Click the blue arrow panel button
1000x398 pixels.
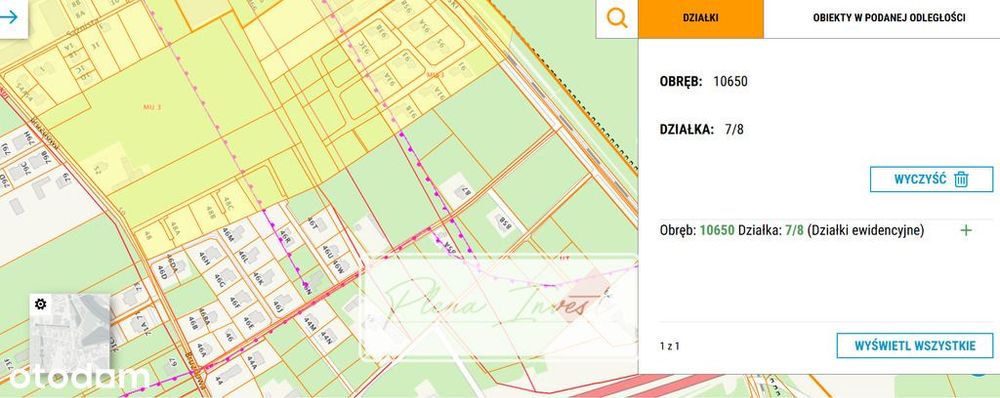point(10,17)
